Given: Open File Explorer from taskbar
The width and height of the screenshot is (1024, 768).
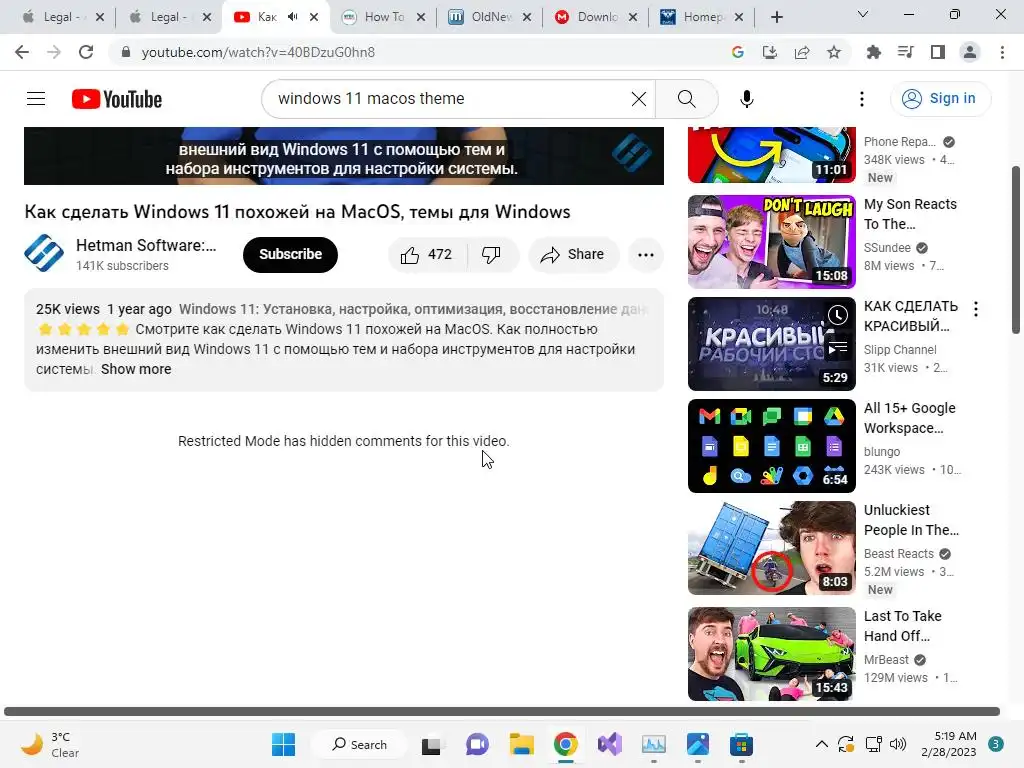Looking at the screenshot, I should coord(521,744).
